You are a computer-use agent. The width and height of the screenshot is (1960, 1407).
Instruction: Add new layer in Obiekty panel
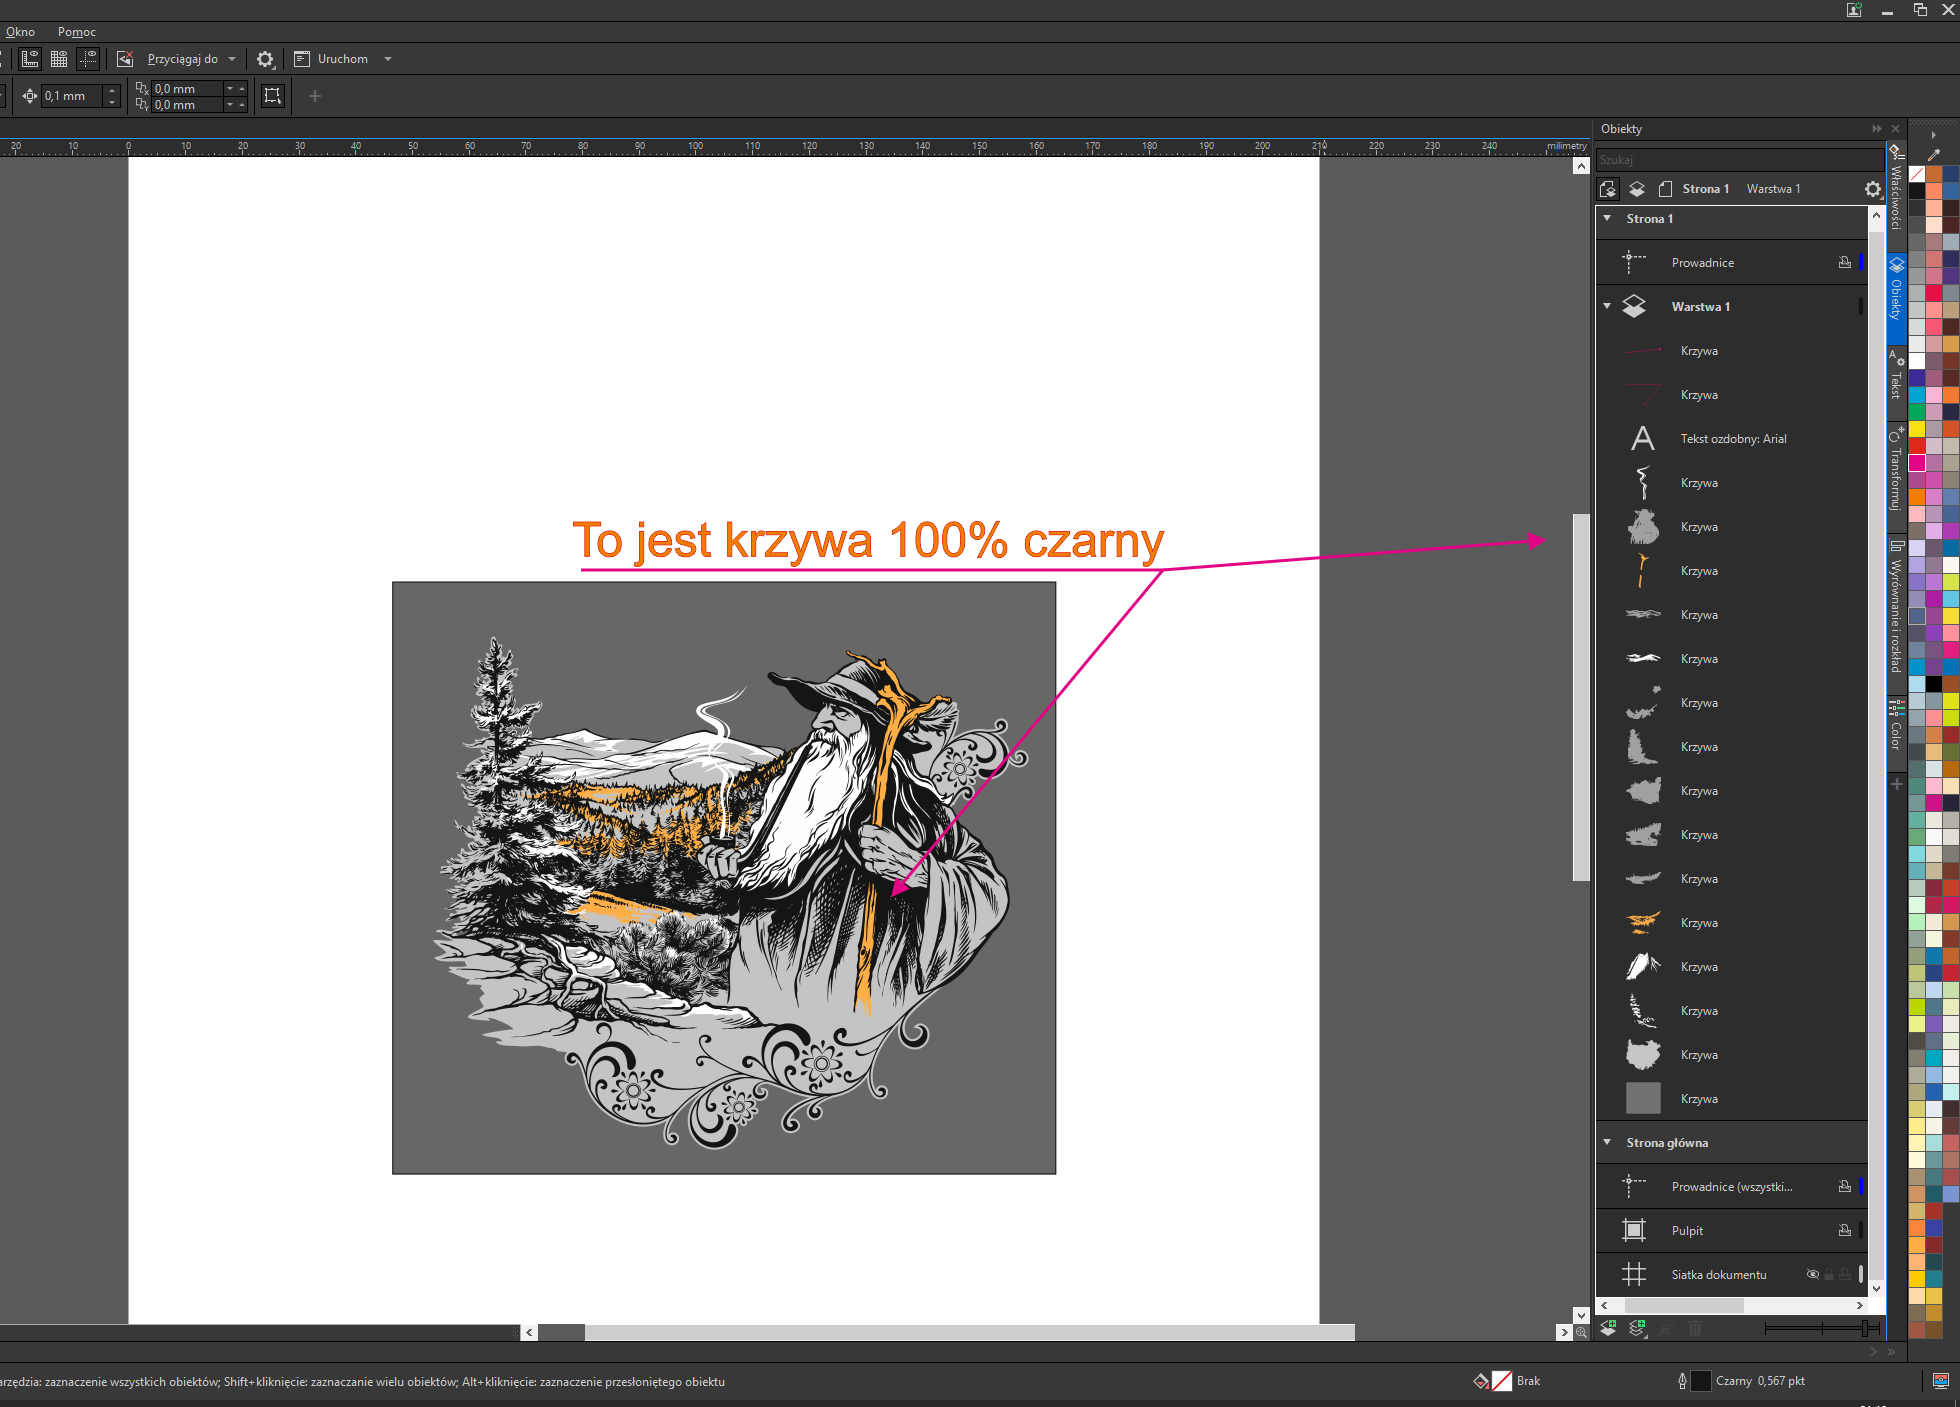pyautogui.click(x=1608, y=1328)
